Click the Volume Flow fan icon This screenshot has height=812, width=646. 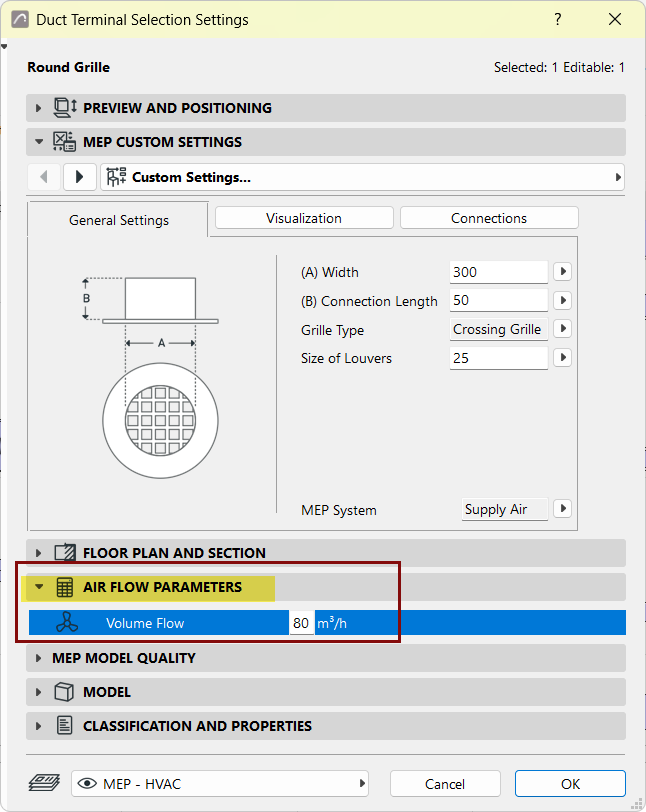[67, 622]
